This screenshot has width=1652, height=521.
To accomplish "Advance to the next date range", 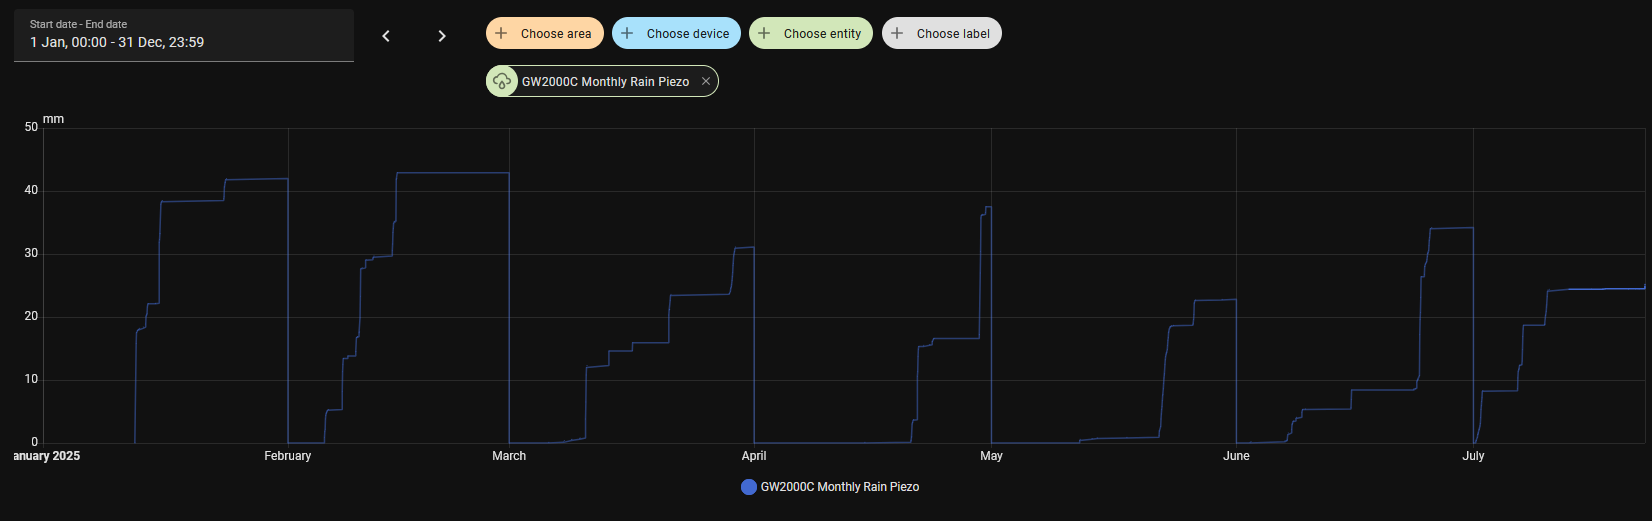I will 442,36.
